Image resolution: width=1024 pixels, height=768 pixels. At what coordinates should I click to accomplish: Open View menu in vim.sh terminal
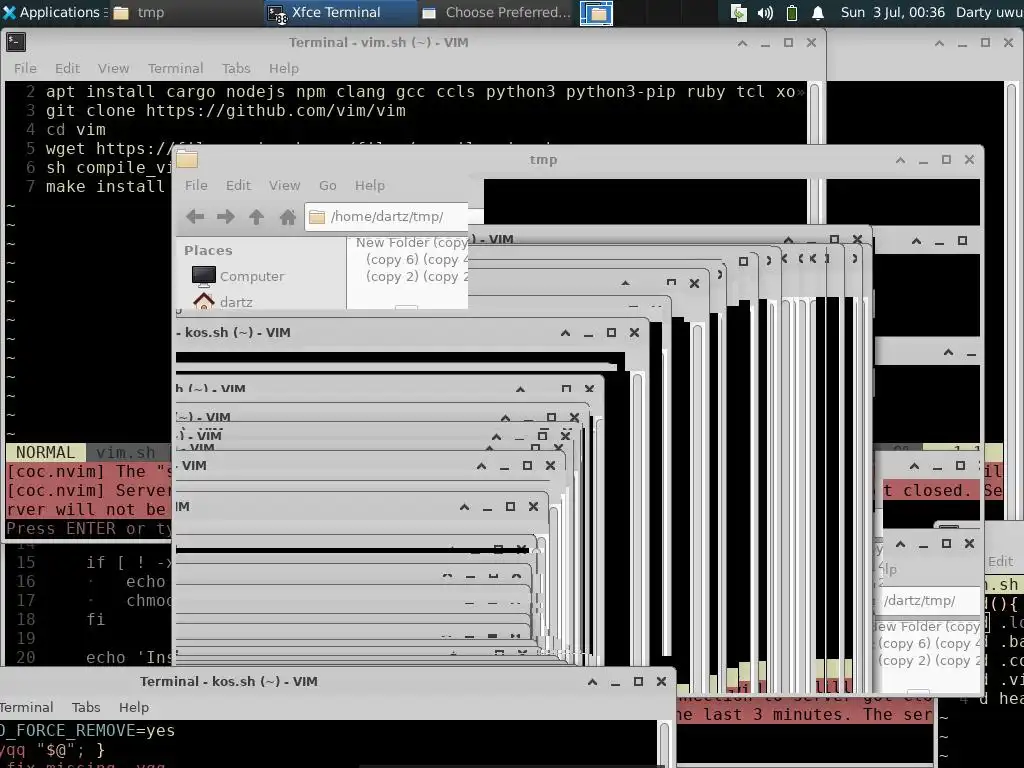click(x=114, y=68)
